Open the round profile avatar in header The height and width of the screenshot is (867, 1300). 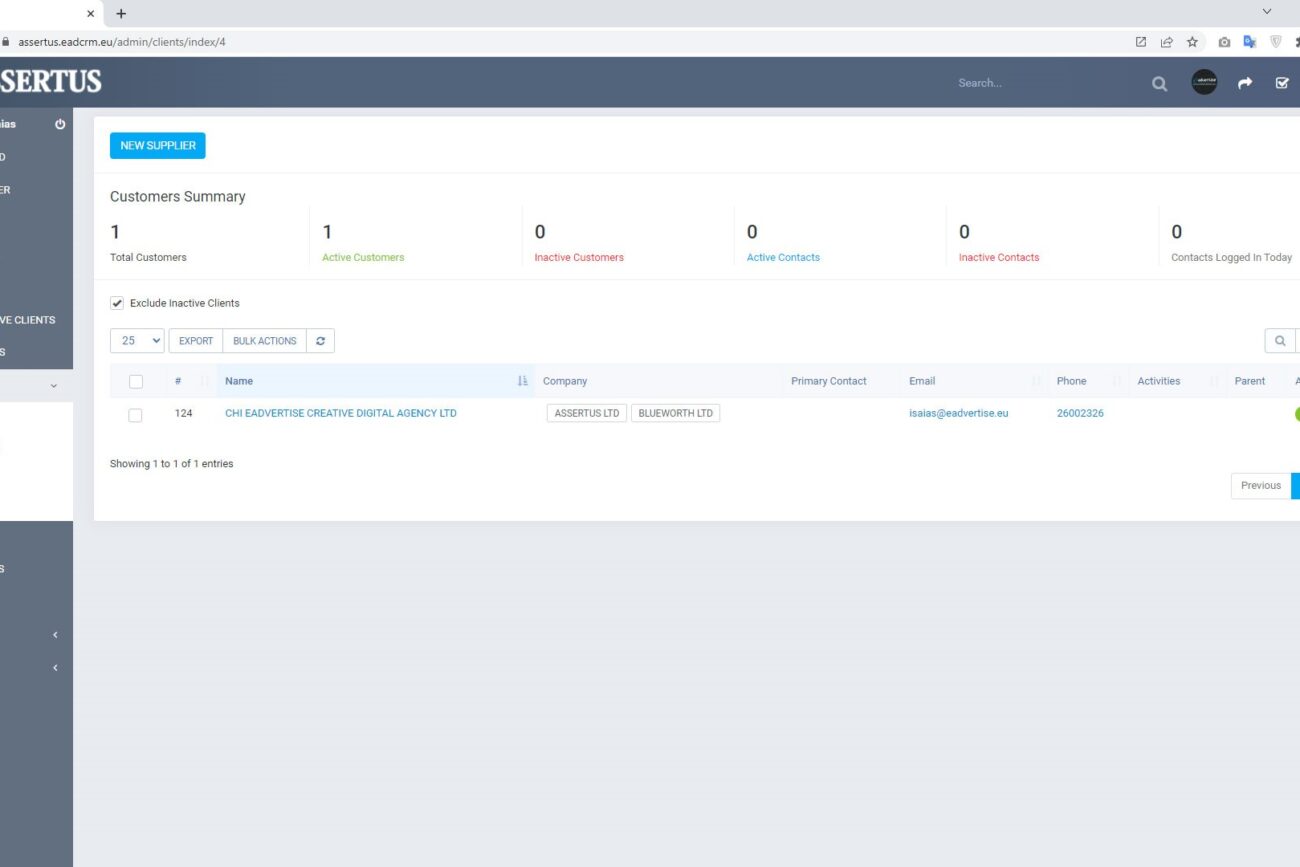[1204, 83]
